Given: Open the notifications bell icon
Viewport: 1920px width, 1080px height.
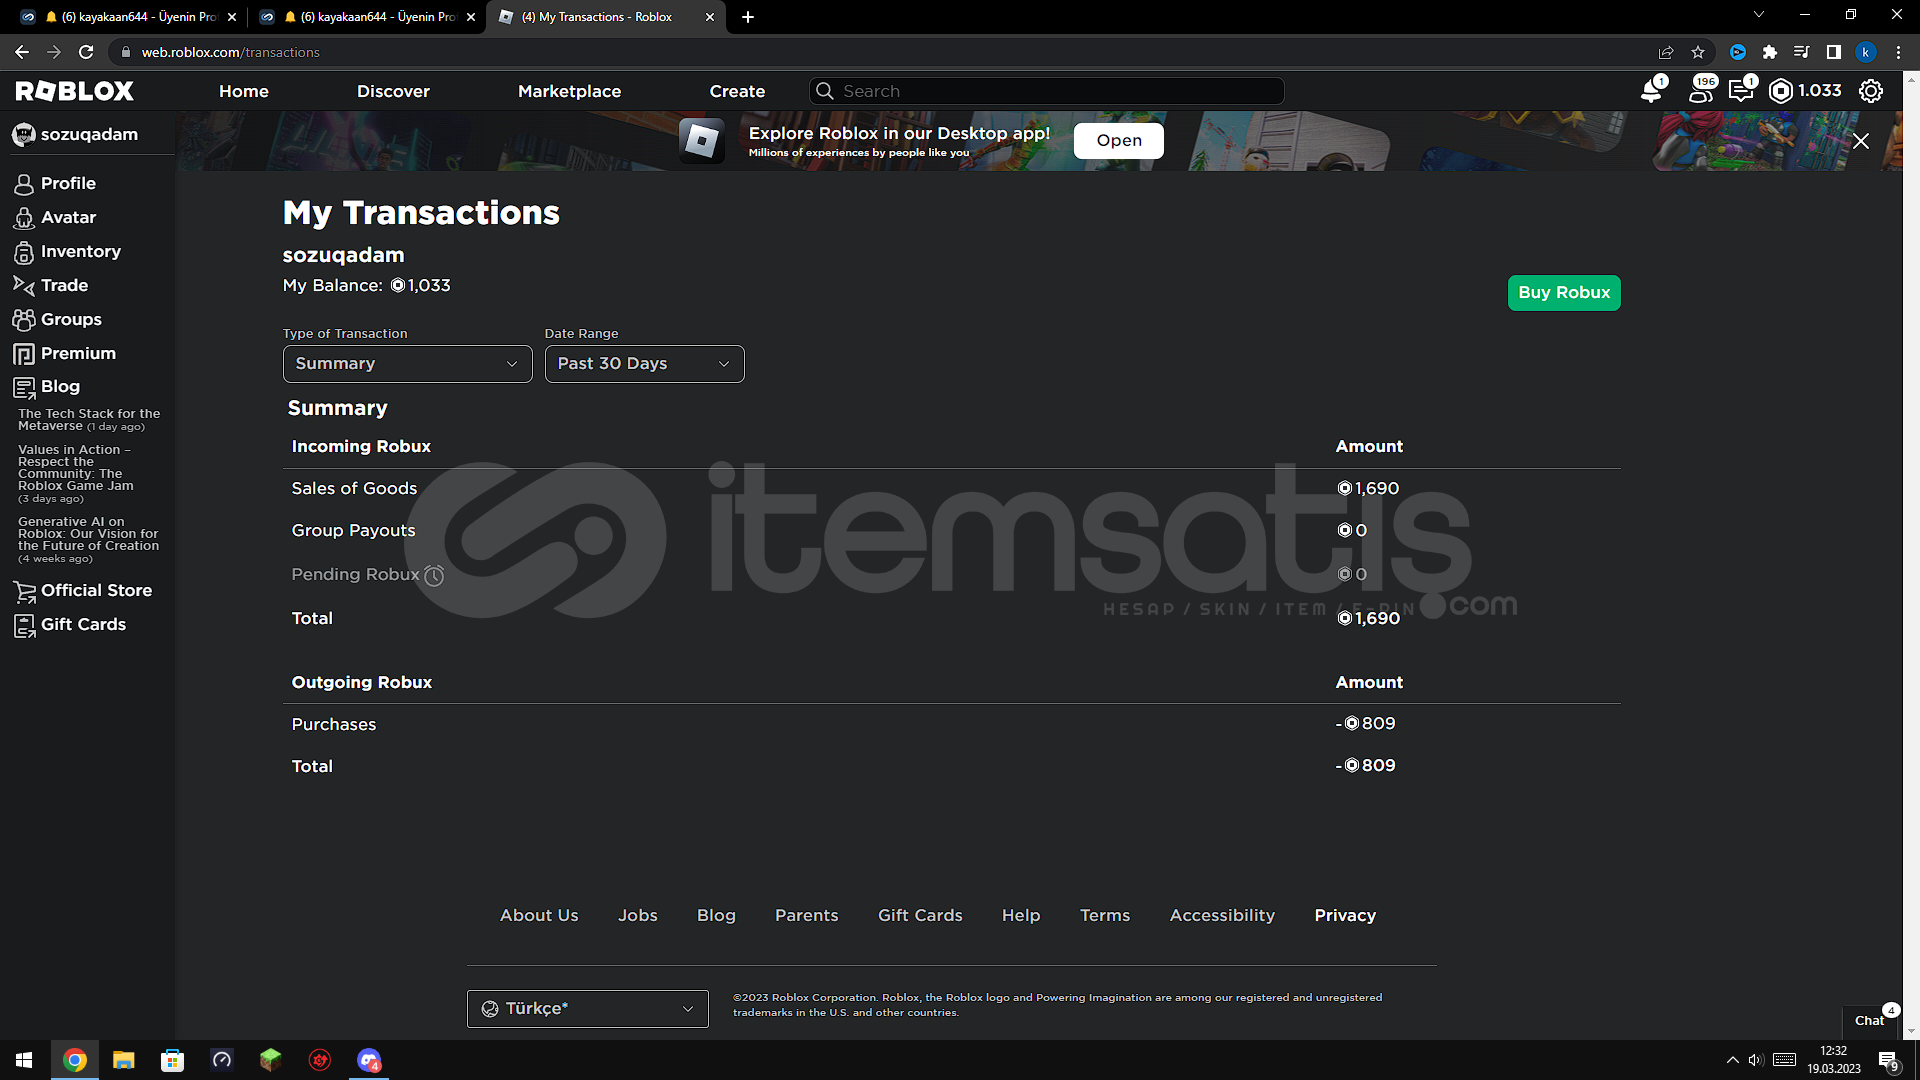Looking at the screenshot, I should pyautogui.click(x=1651, y=91).
